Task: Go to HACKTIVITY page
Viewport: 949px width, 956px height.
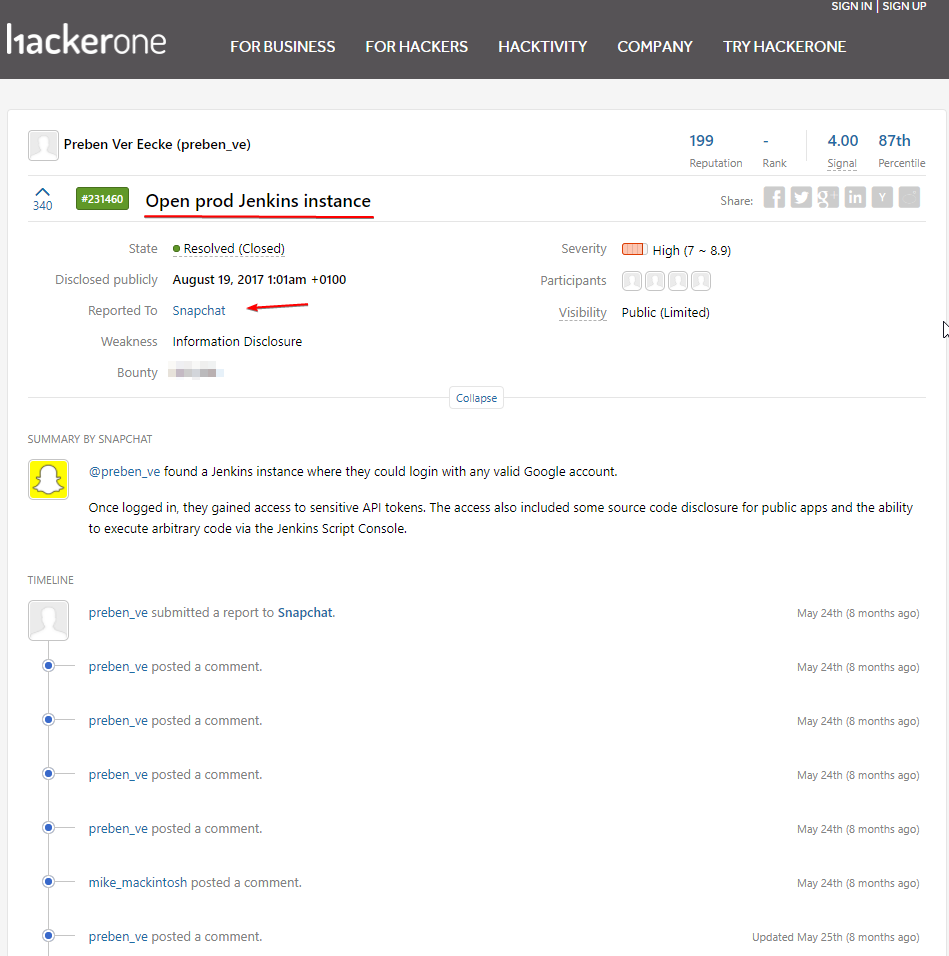Action: 542,47
